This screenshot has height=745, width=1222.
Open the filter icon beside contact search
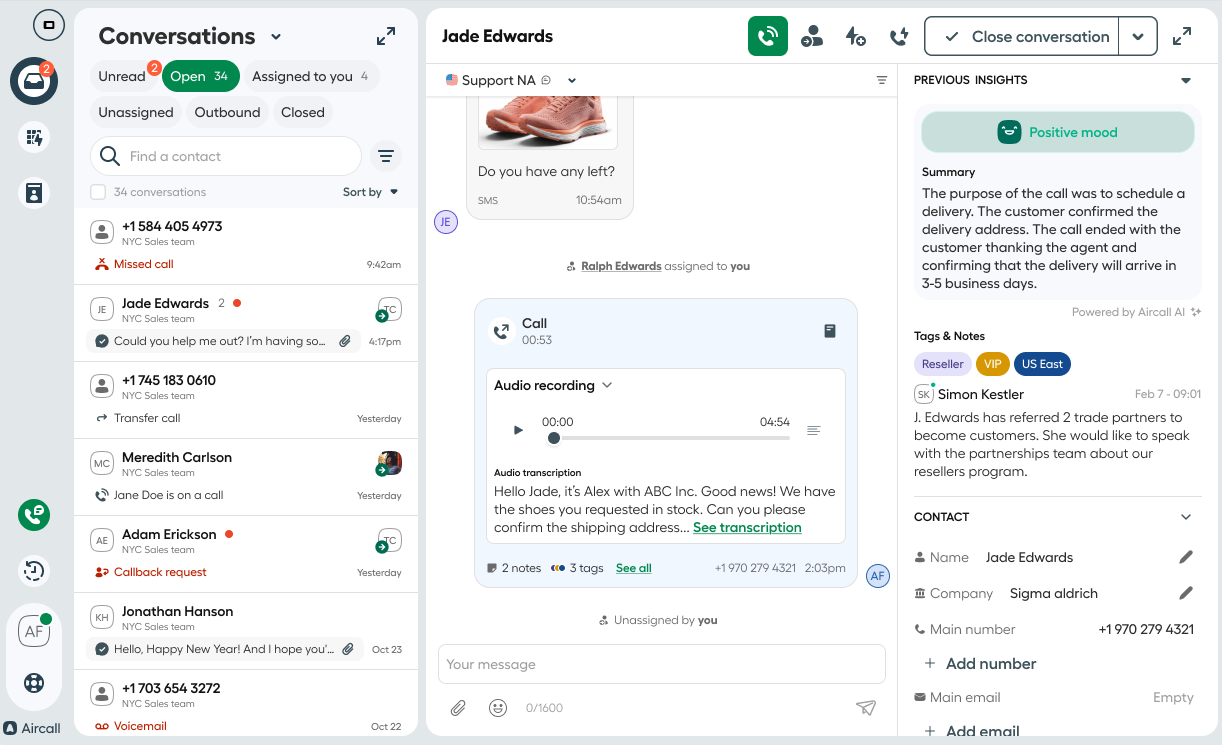click(x=385, y=156)
